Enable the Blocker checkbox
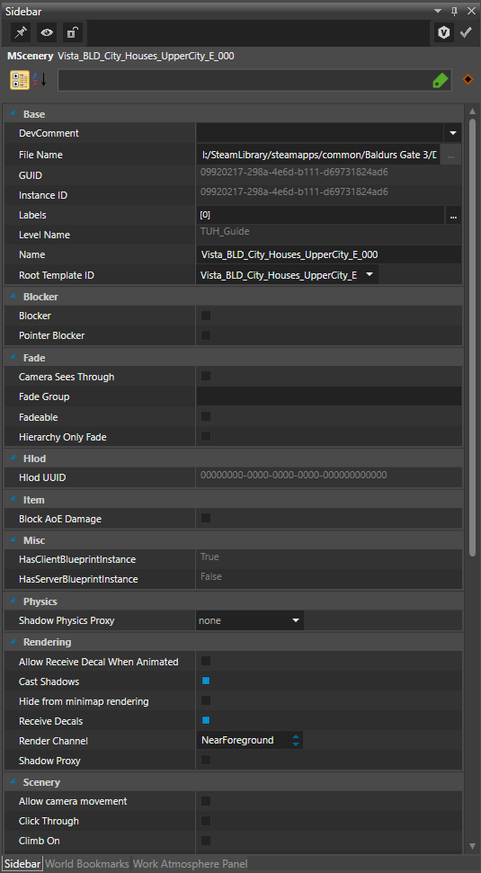This screenshot has width=481, height=873. 206,316
